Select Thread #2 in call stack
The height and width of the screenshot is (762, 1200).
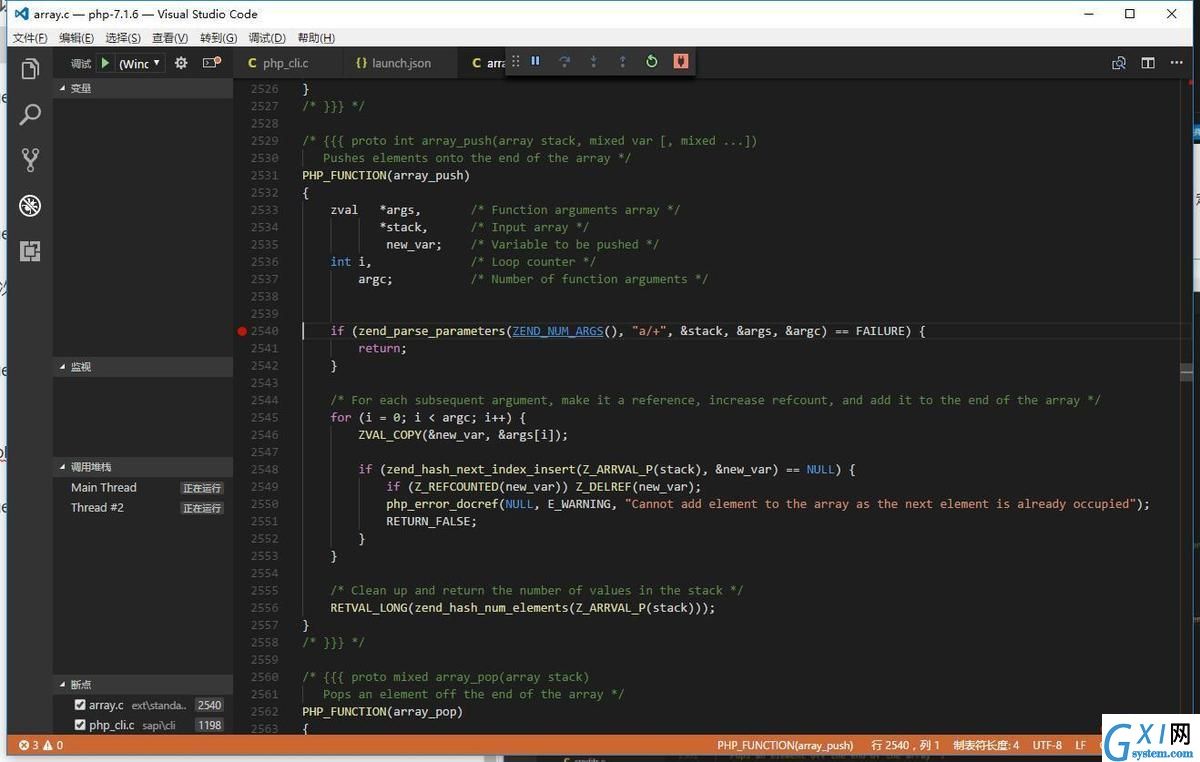(x=143, y=508)
